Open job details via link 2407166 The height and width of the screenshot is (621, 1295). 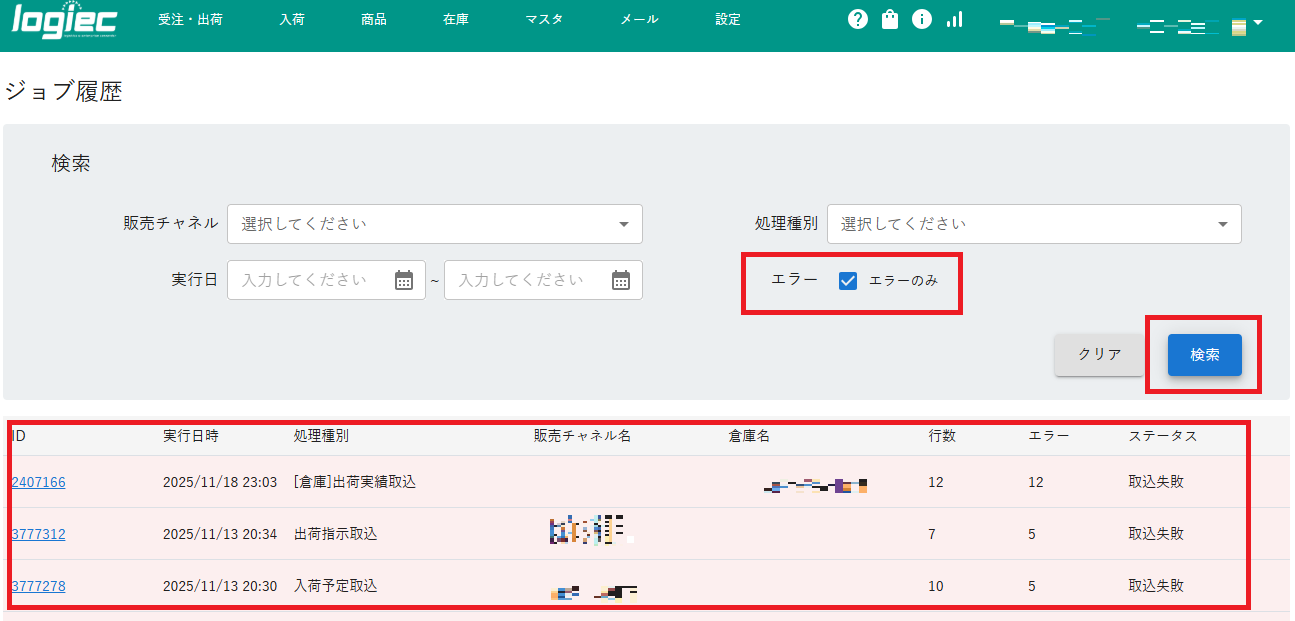[38, 482]
